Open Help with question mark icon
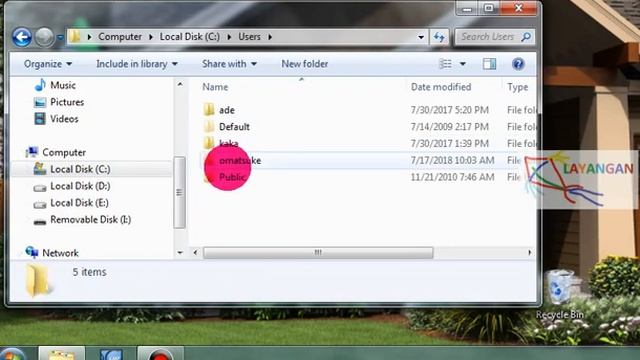Viewport: 640px width, 360px height. (518, 64)
